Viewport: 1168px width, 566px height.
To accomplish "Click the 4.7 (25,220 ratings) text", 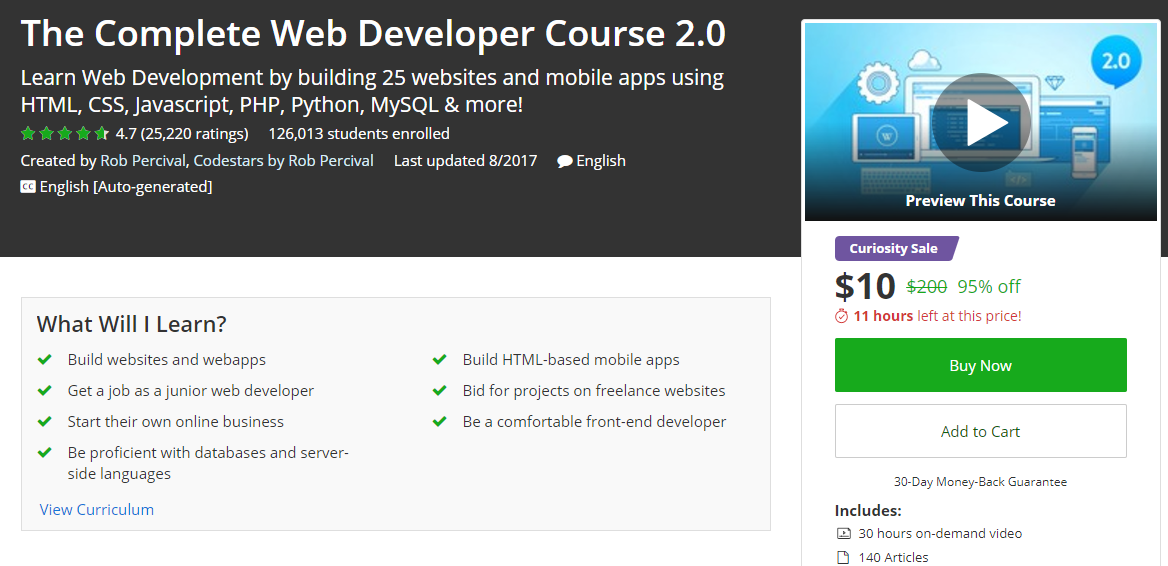I will (182, 134).
